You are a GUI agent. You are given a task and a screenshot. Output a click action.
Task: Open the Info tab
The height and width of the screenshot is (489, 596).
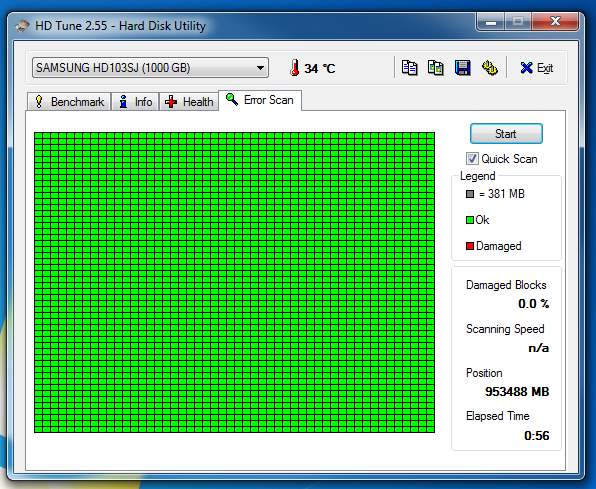pyautogui.click(x=135, y=102)
